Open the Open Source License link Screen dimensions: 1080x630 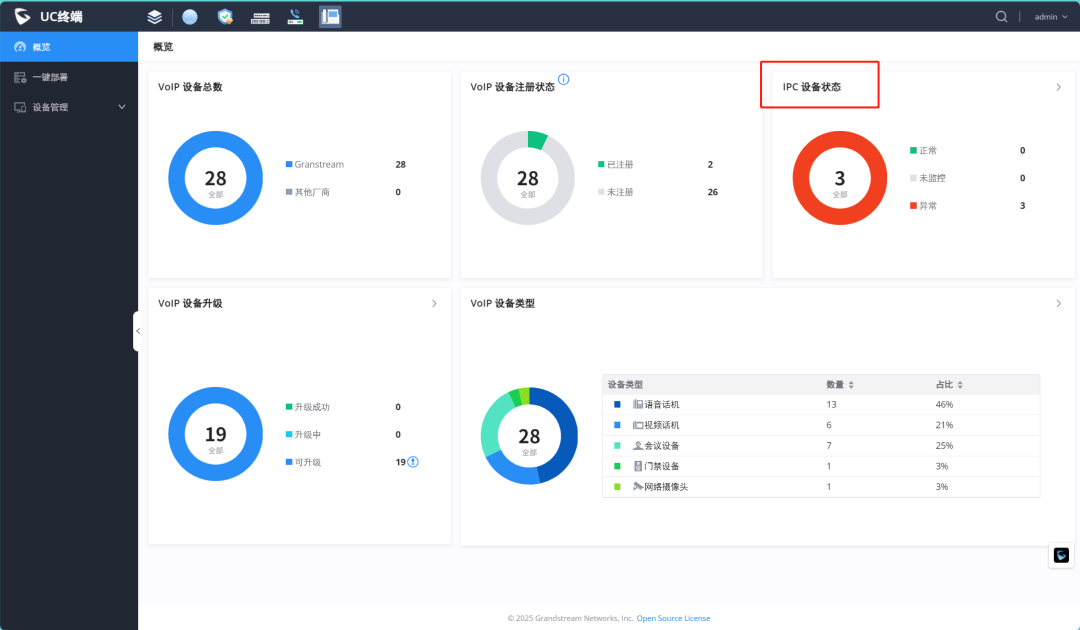(673, 618)
